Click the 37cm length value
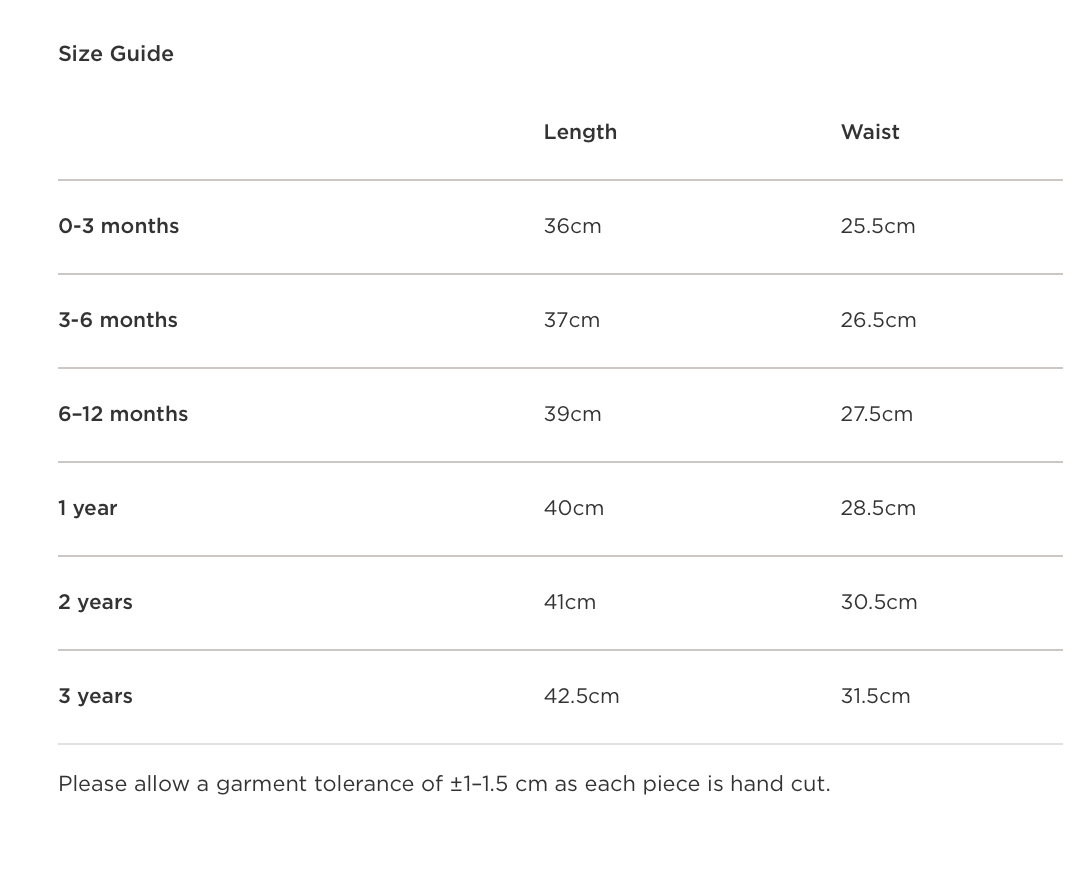The image size is (1074, 870). click(x=572, y=320)
